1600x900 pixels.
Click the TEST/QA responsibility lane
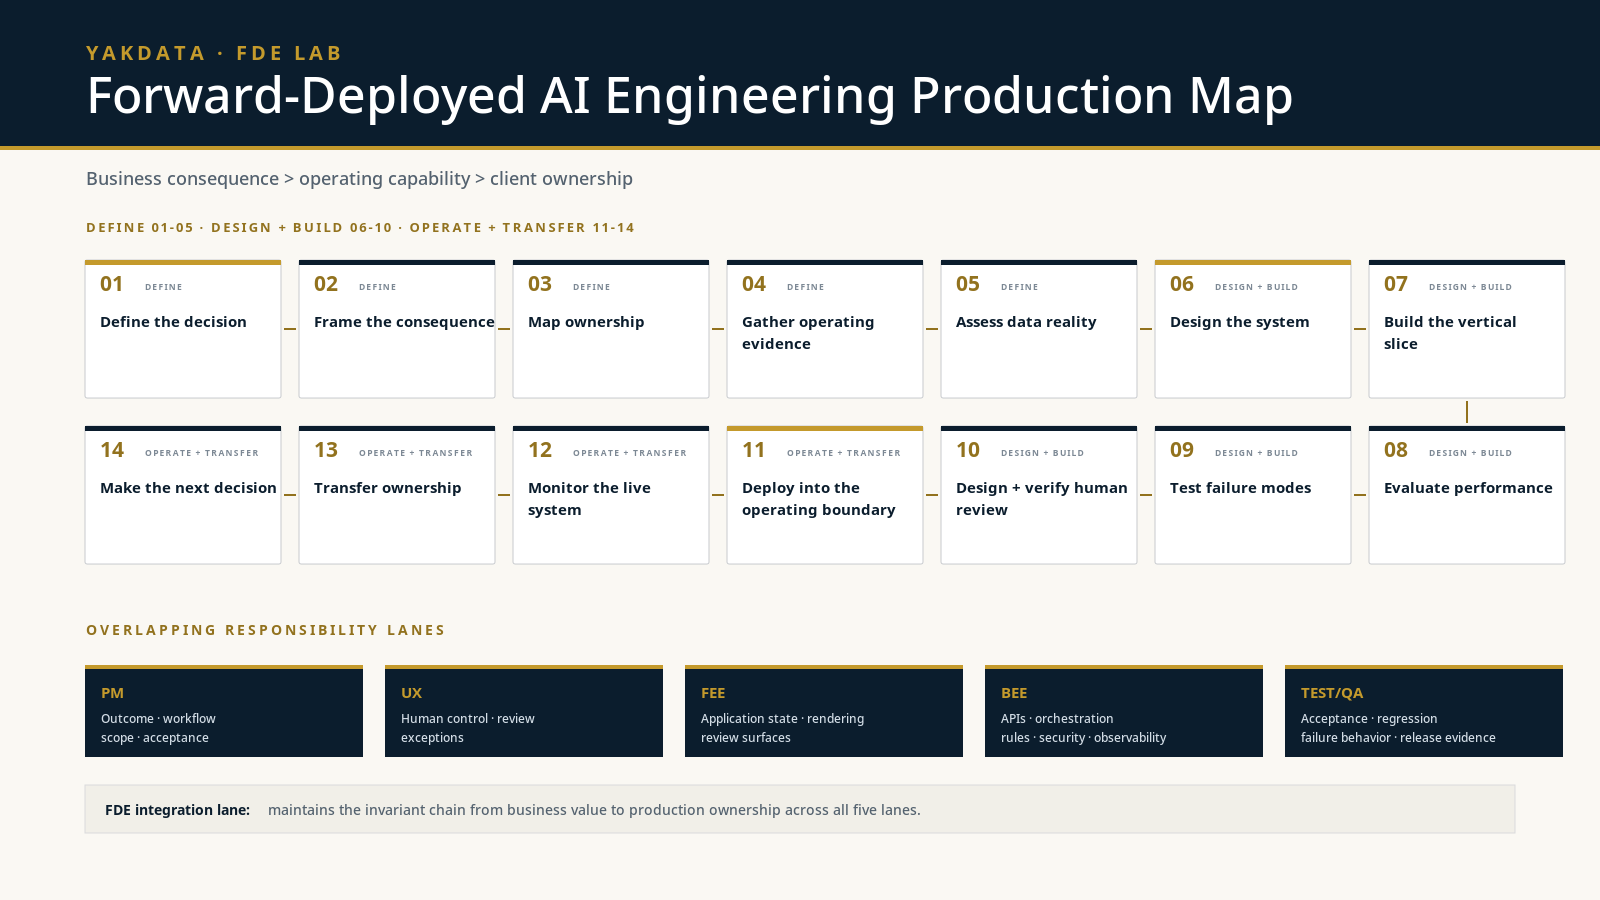point(1424,711)
